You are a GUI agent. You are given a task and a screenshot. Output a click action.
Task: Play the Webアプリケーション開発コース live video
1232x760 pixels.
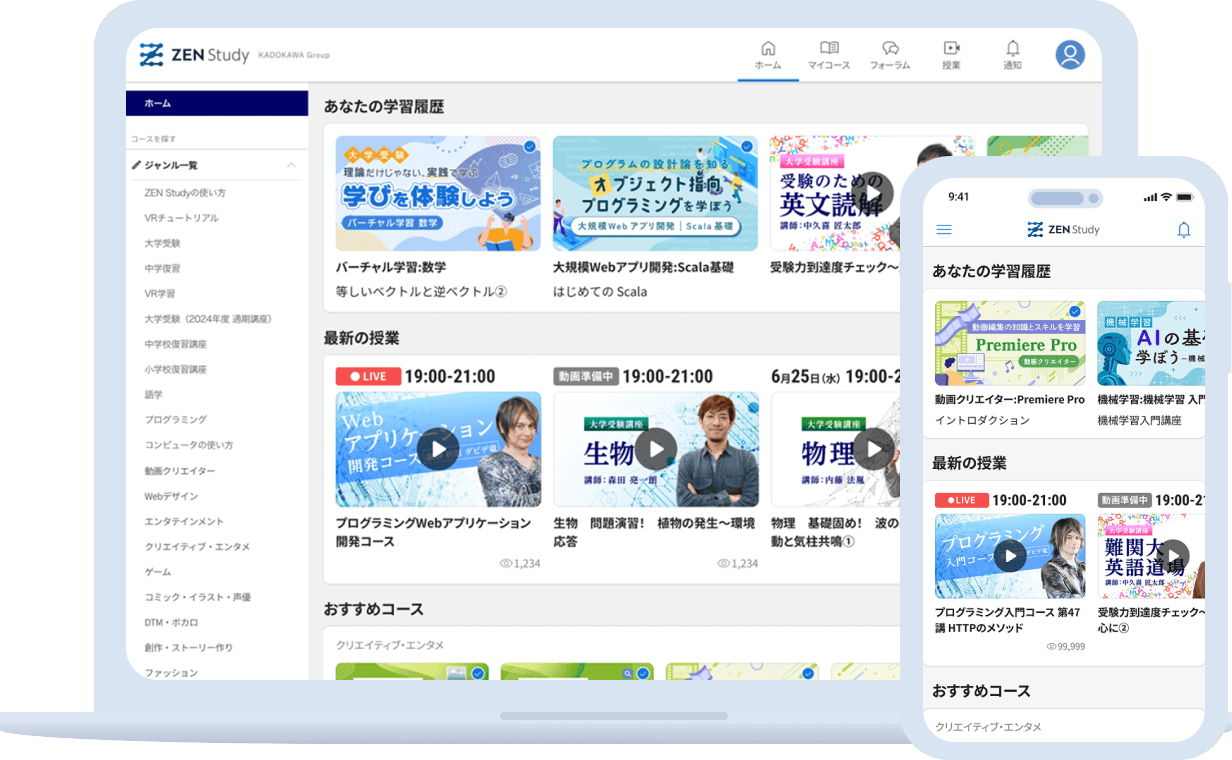438,449
